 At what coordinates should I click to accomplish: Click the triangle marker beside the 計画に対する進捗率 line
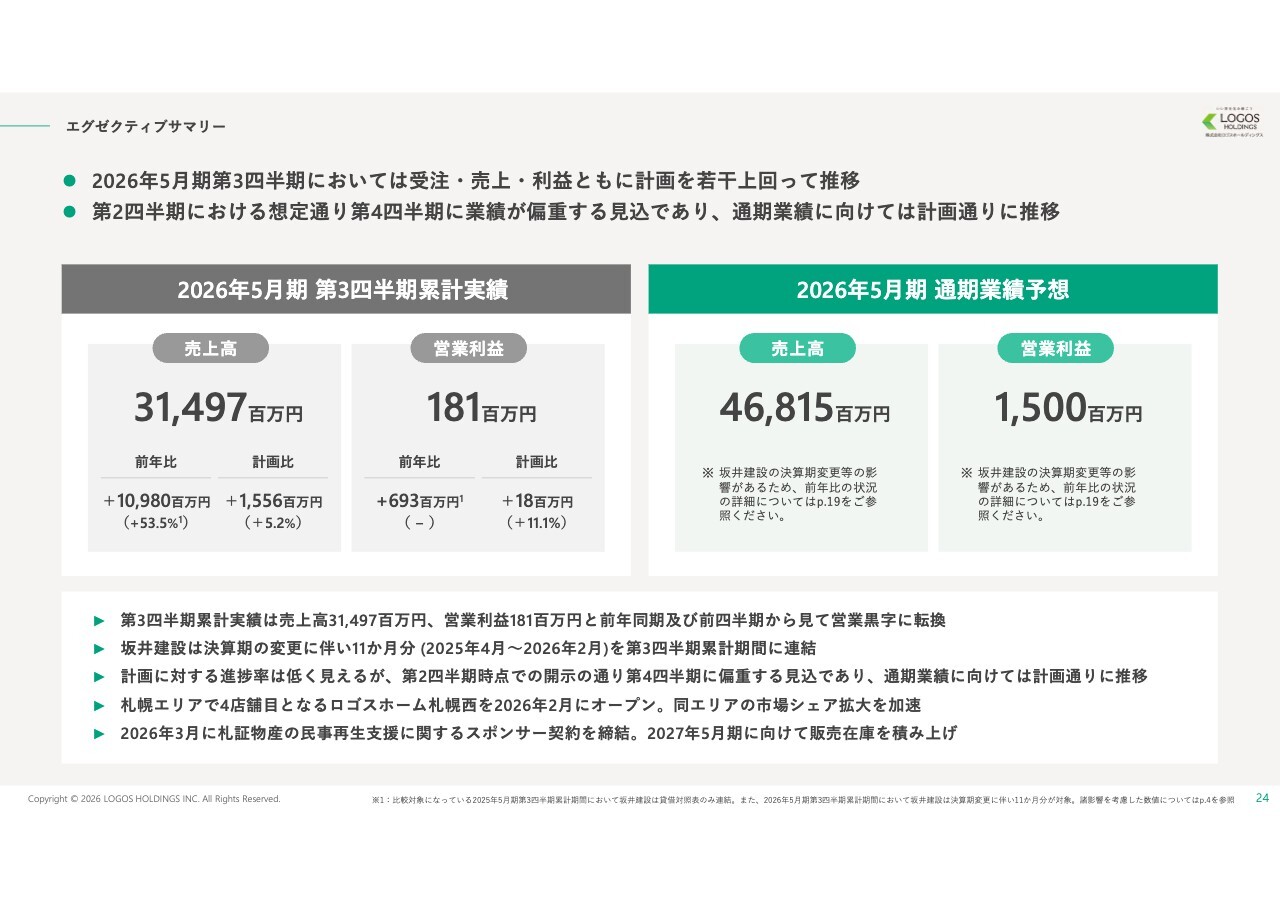99,677
